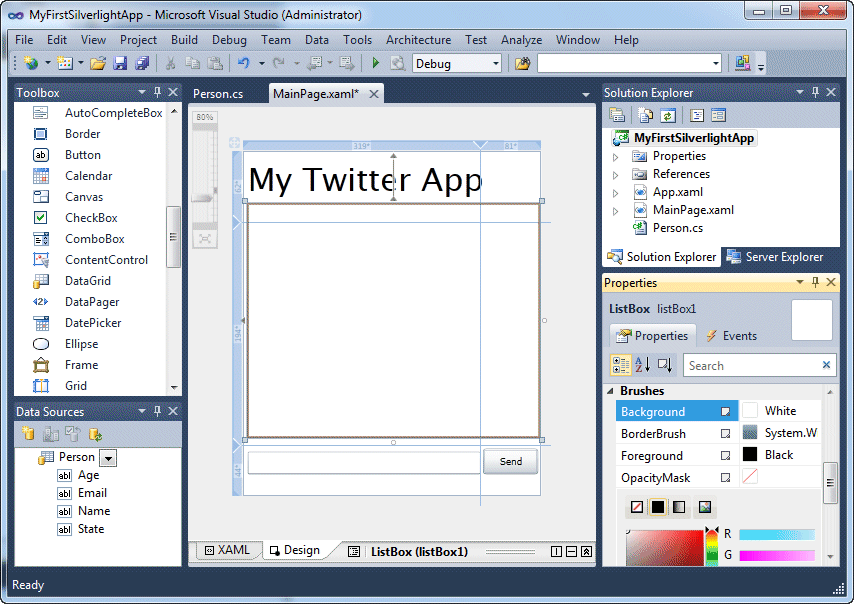The width and height of the screenshot is (854, 604).
Task: Switch to Server Explorer panel tab
Action: 775,257
